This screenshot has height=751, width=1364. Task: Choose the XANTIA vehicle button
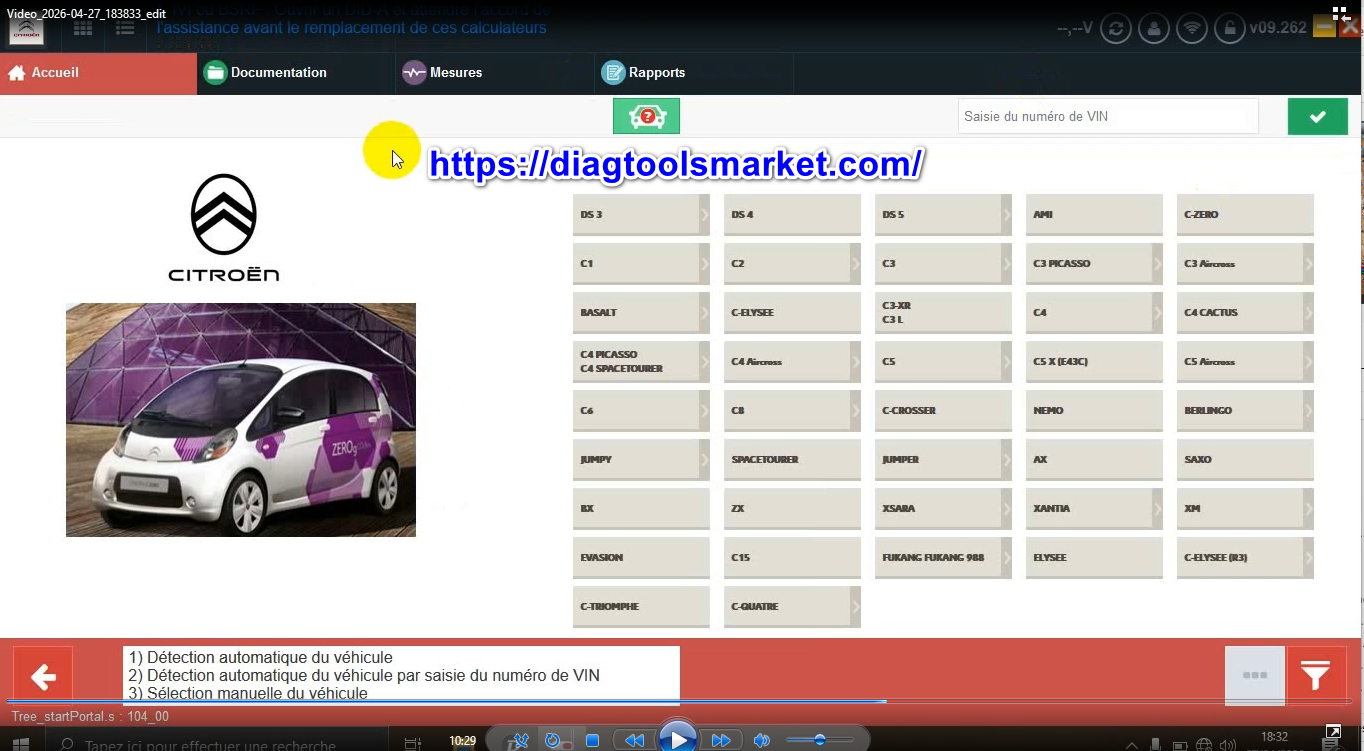pyautogui.click(x=1094, y=509)
